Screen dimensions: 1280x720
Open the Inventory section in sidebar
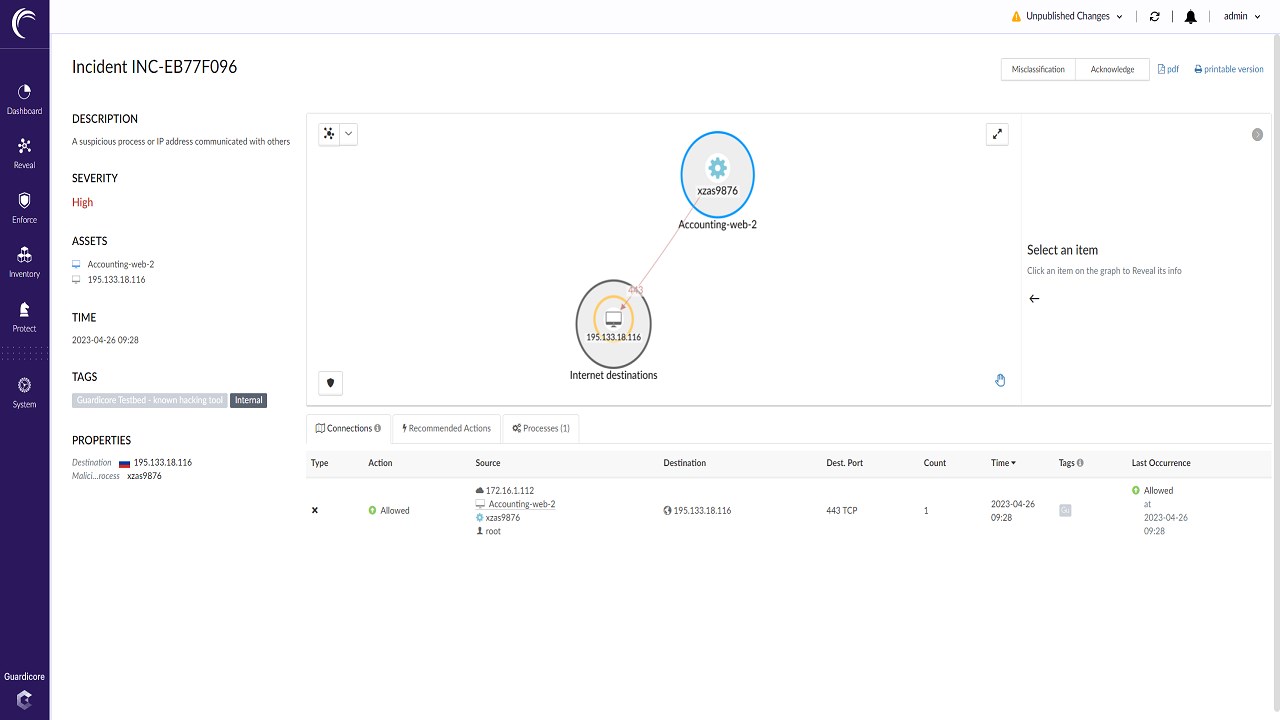[x=24, y=262]
